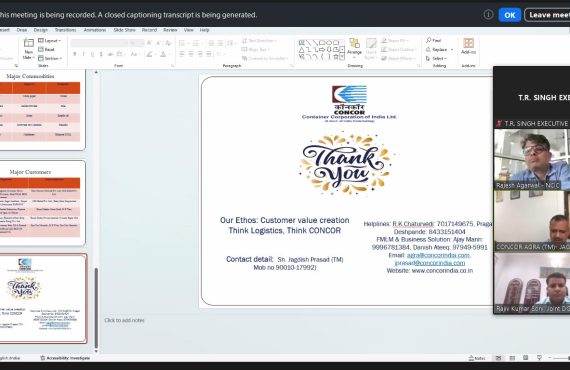Click the zoom slider in status bar
570x370 pixels.
pyautogui.click(x=559, y=358)
